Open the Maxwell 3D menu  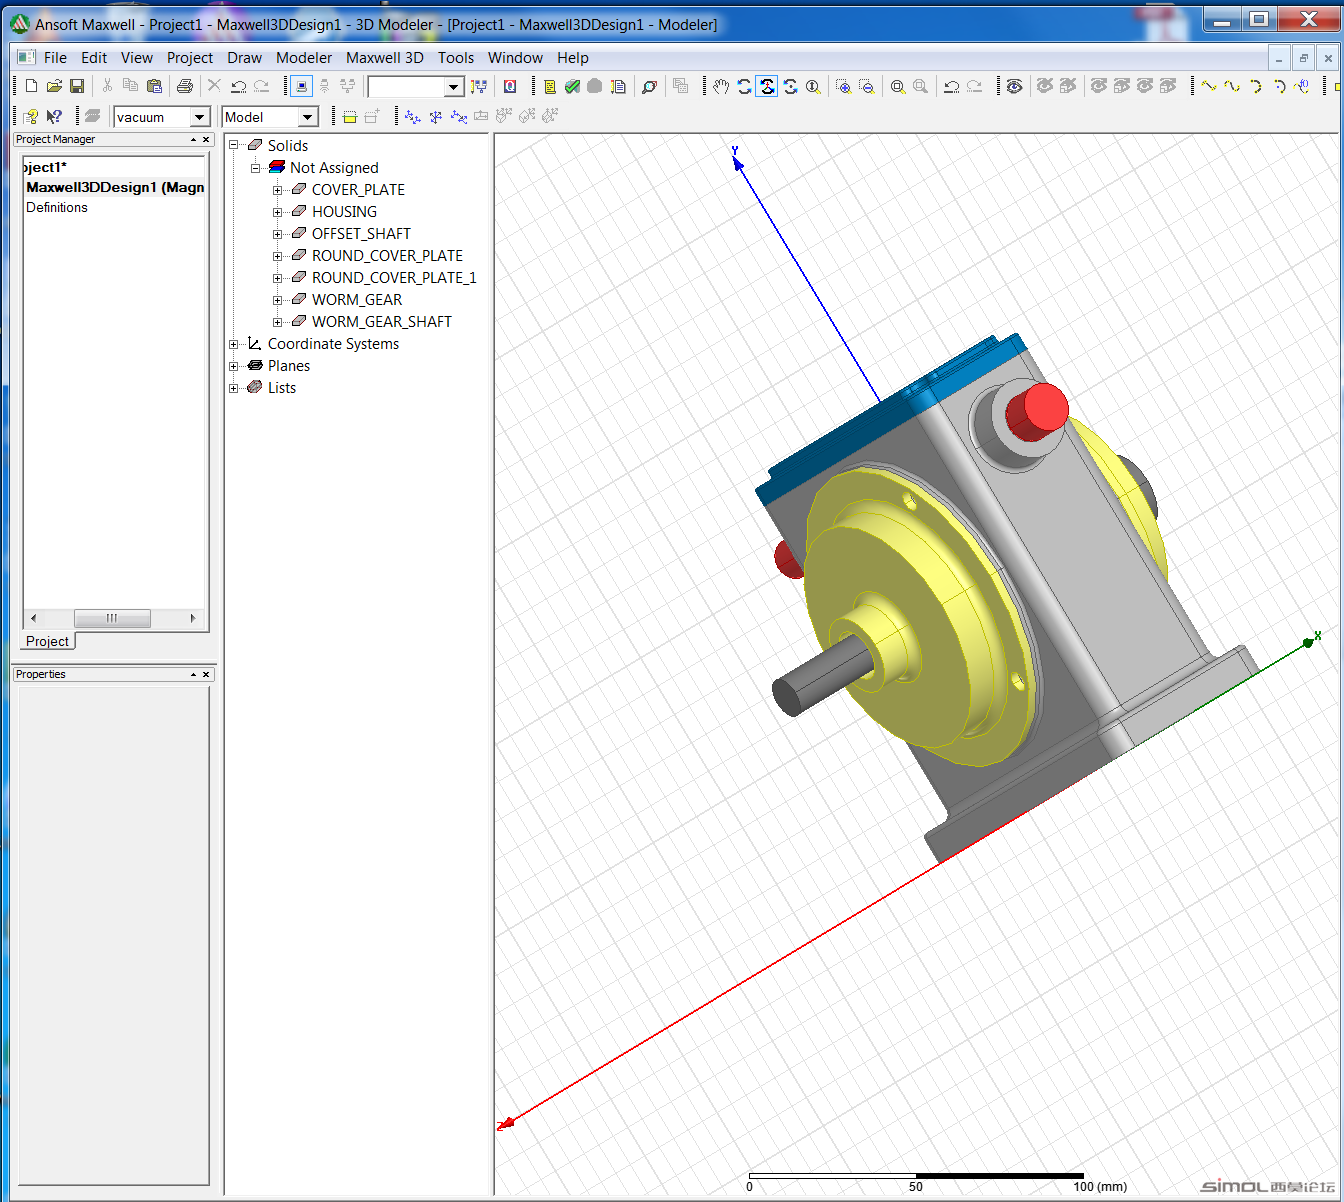pyautogui.click(x=385, y=58)
